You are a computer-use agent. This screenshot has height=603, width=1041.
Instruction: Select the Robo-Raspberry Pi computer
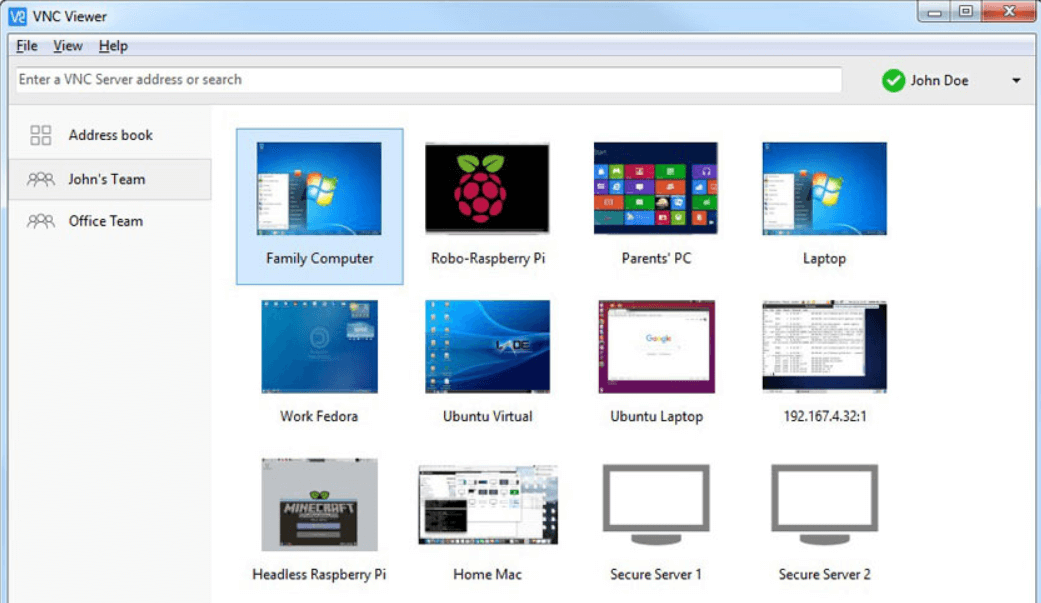pyautogui.click(x=487, y=189)
